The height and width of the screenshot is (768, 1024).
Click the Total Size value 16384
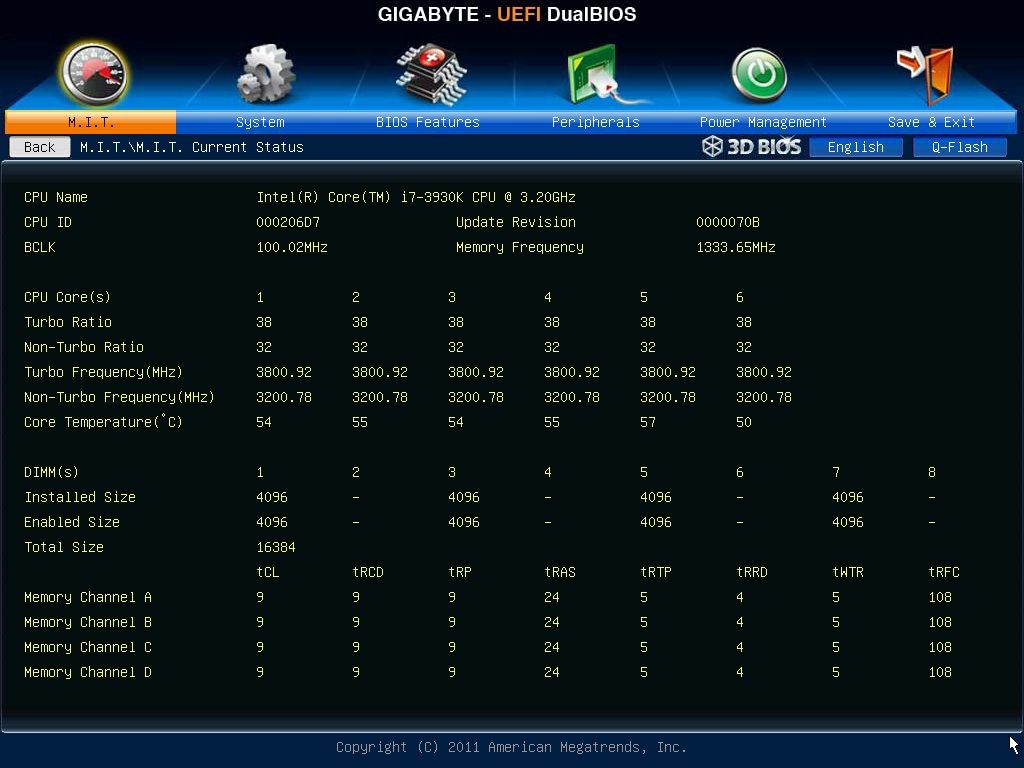(276, 547)
